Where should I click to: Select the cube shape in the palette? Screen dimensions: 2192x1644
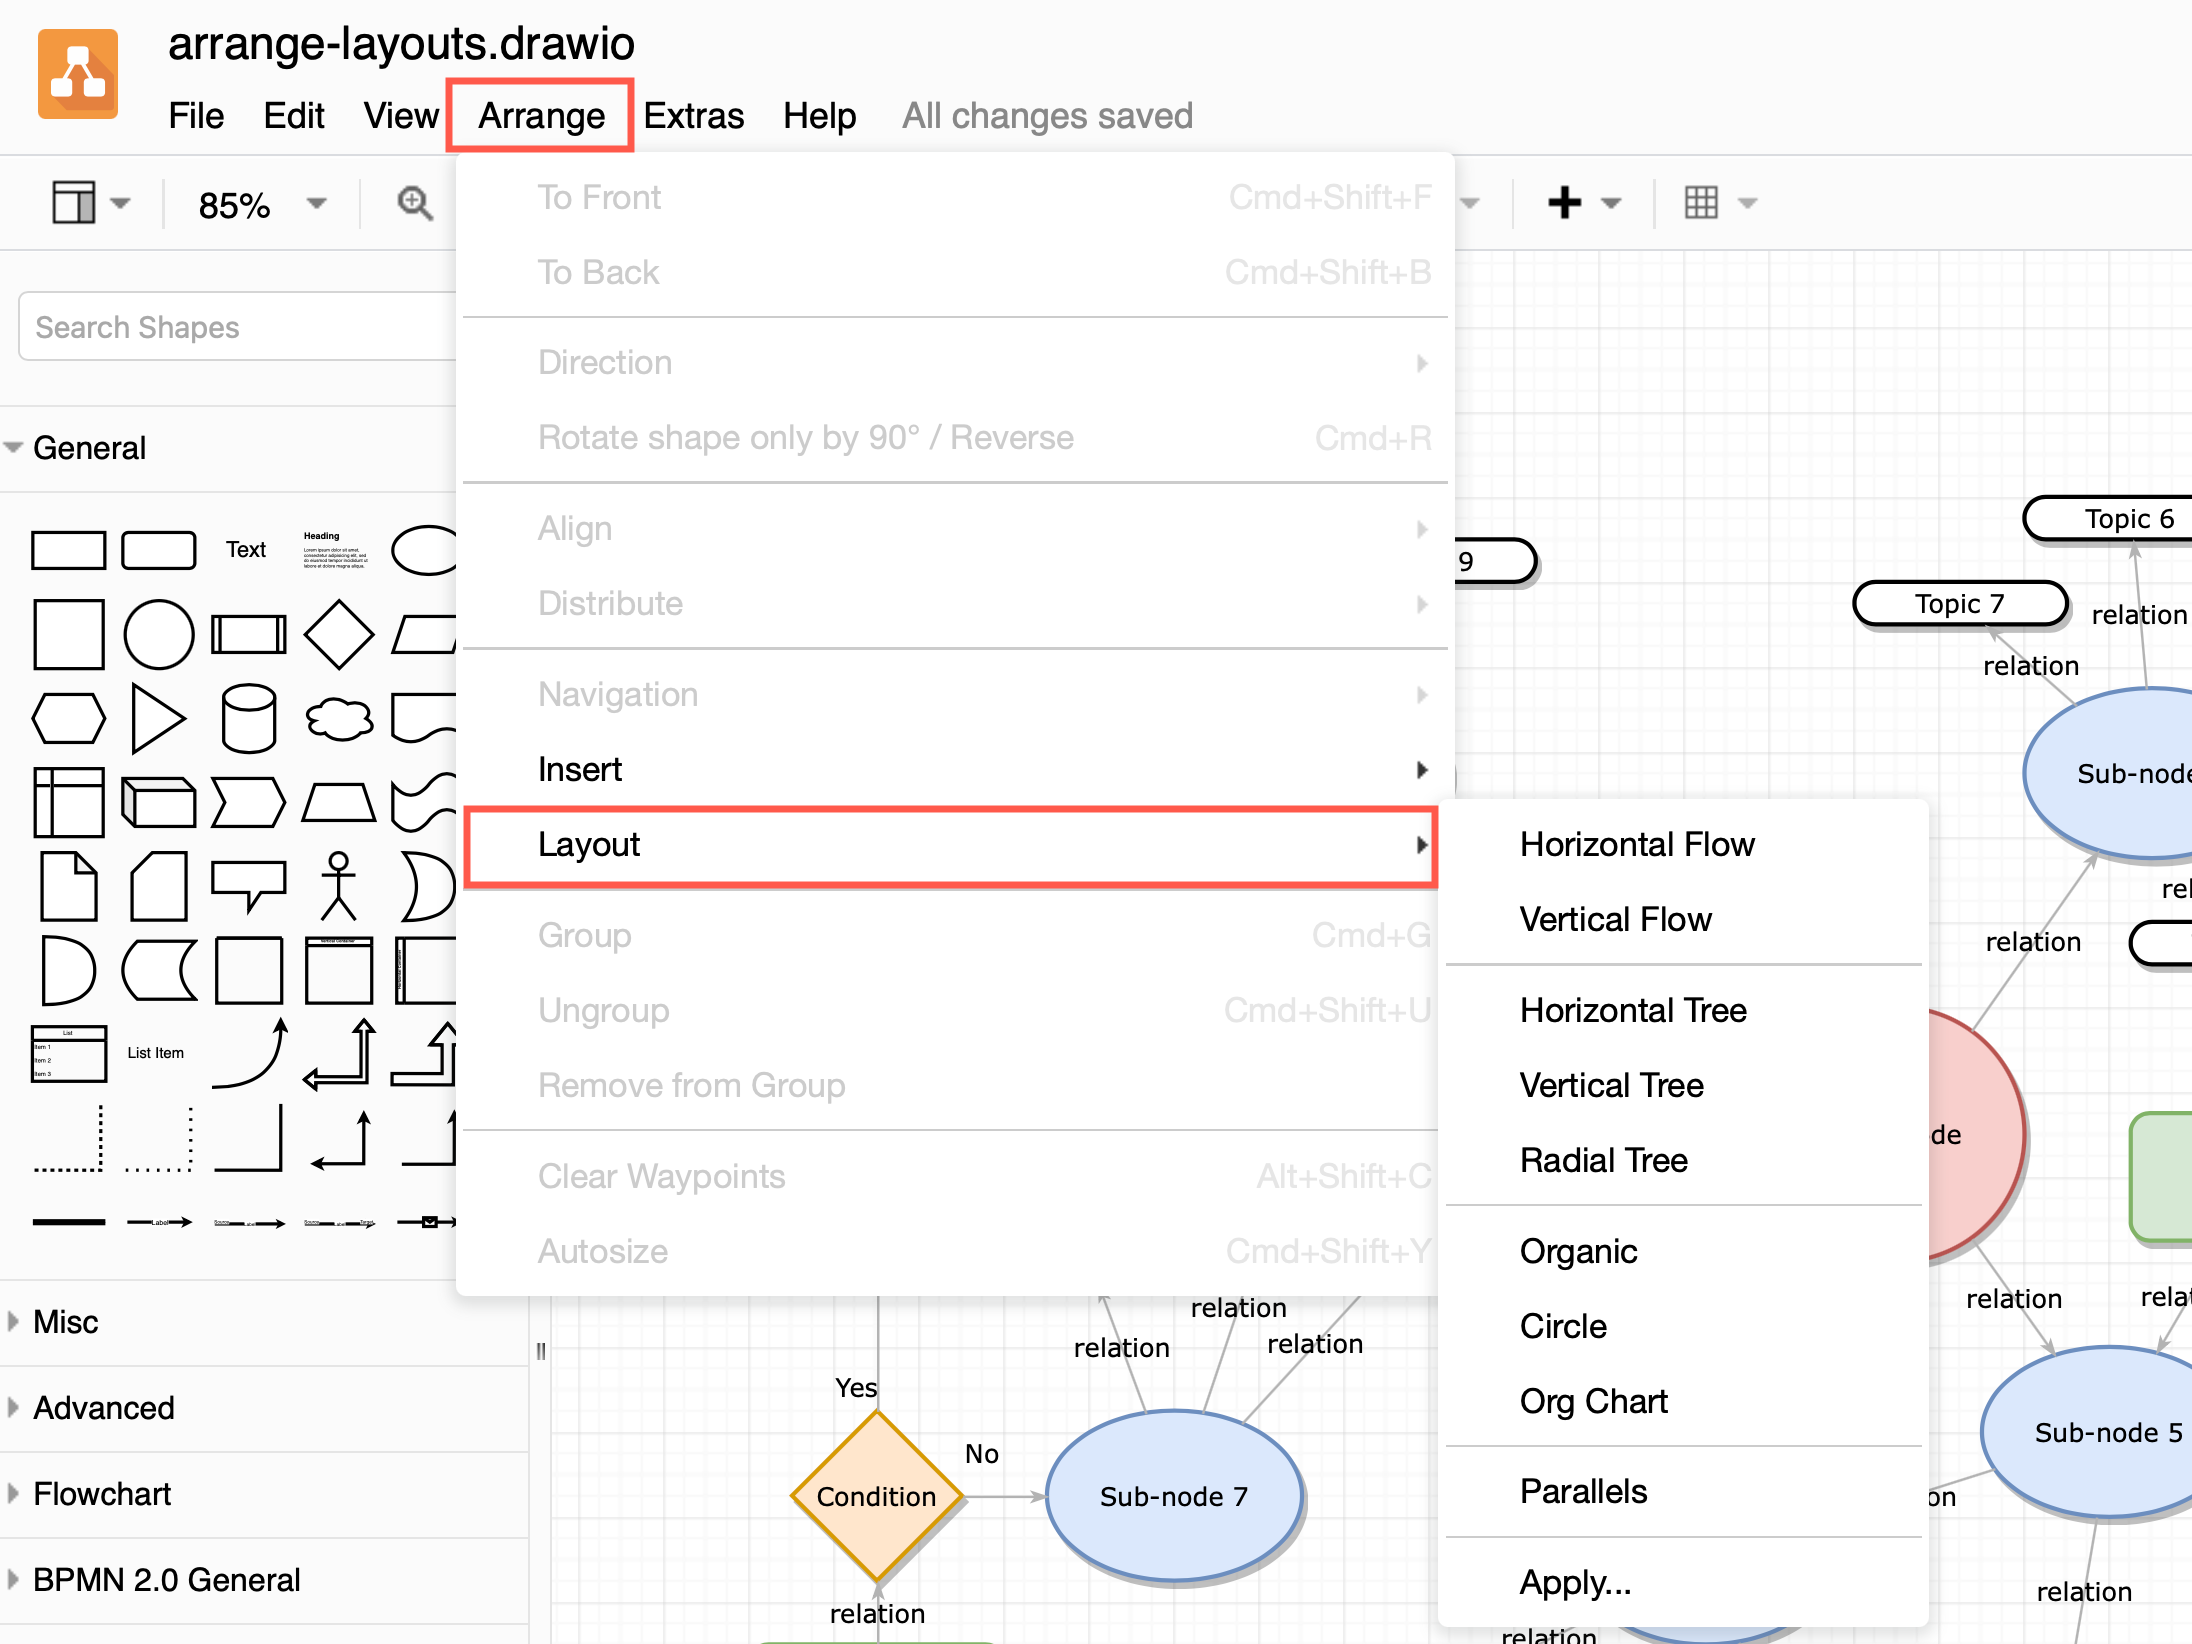click(x=158, y=801)
